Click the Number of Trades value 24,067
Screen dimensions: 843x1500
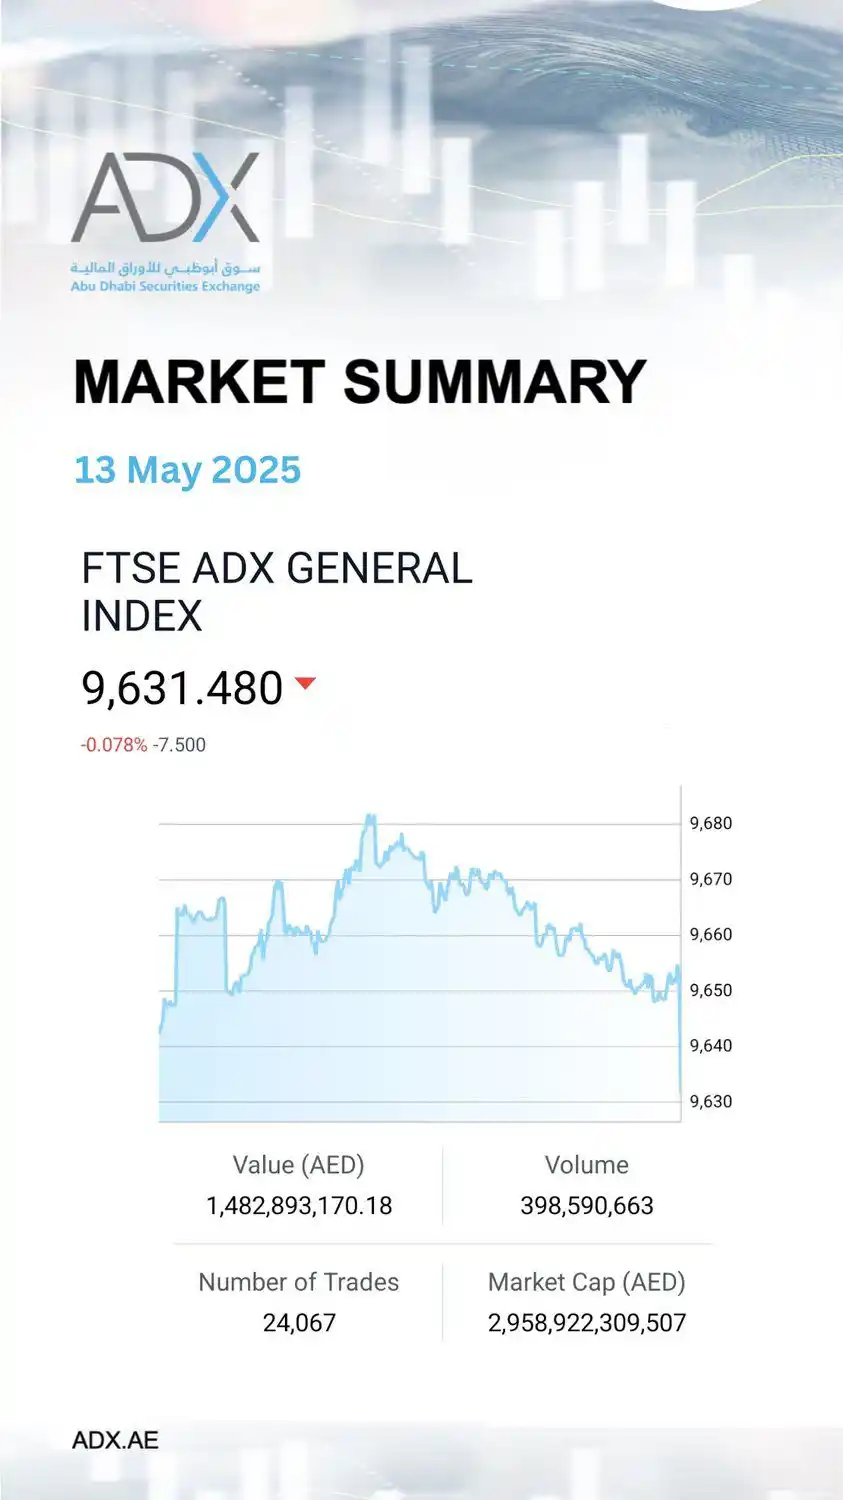click(x=299, y=1323)
